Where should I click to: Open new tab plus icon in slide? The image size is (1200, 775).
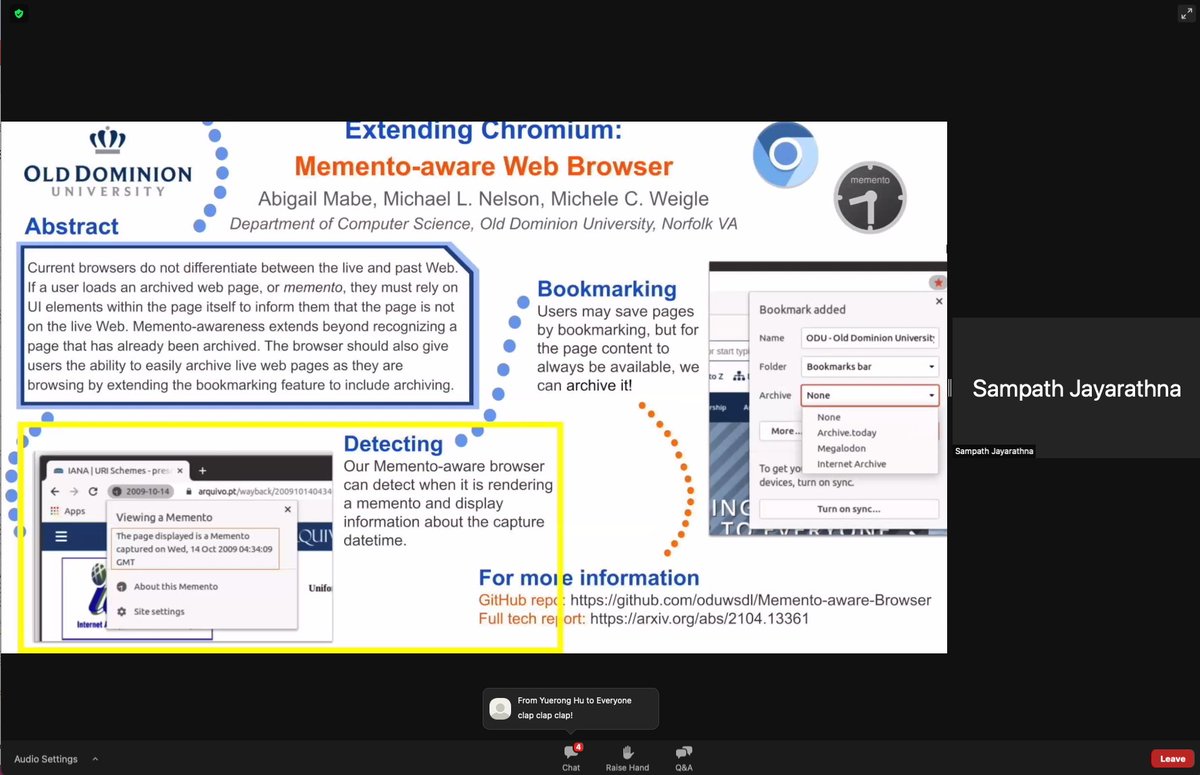tap(202, 469)
